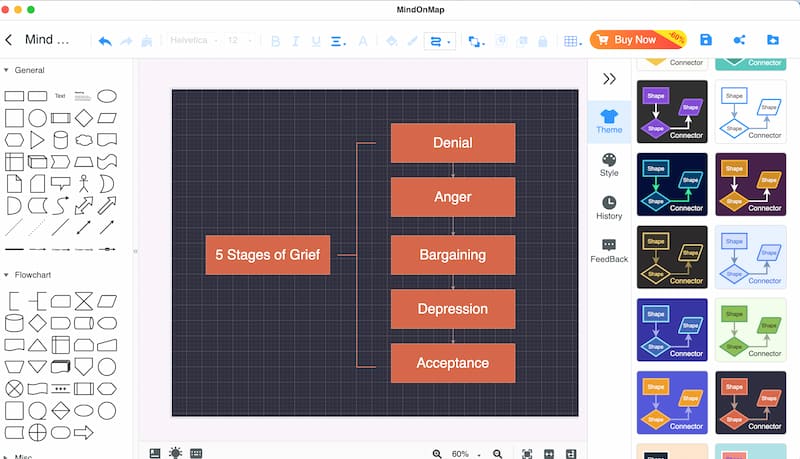800x459 pixels.
Task: Undo the last action
Action: [x=105, y=41]
